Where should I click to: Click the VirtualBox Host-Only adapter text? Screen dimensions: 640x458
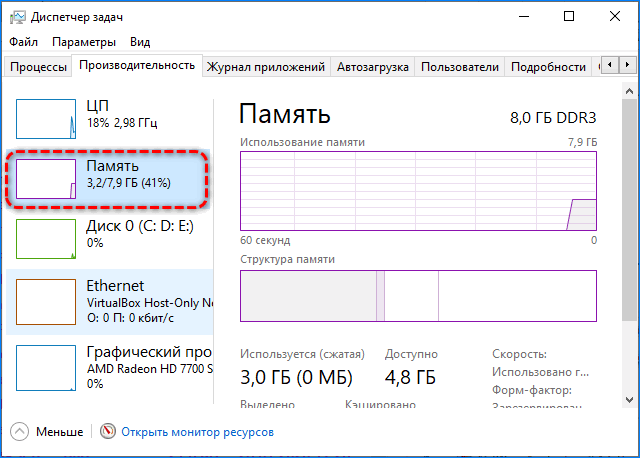point(149,303)
